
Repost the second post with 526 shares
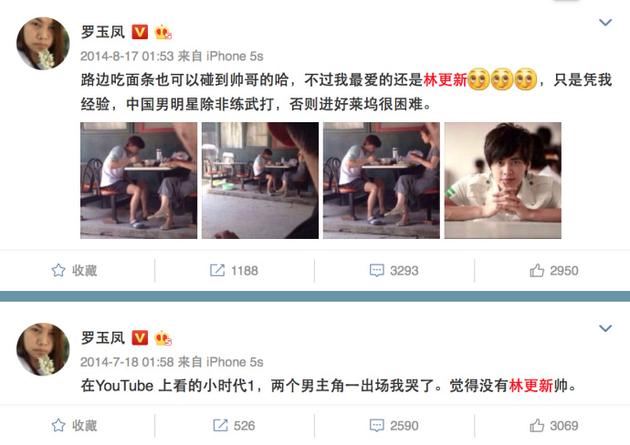(x=234, y=425)
